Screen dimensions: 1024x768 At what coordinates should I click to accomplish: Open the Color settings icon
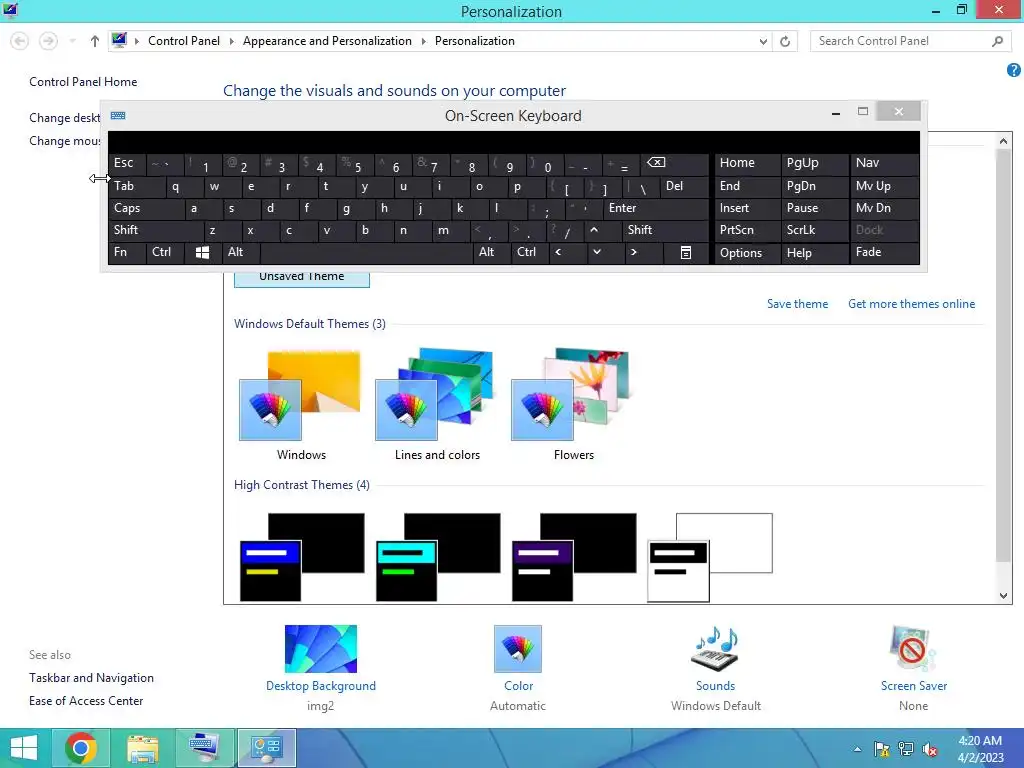pos(518,648)
